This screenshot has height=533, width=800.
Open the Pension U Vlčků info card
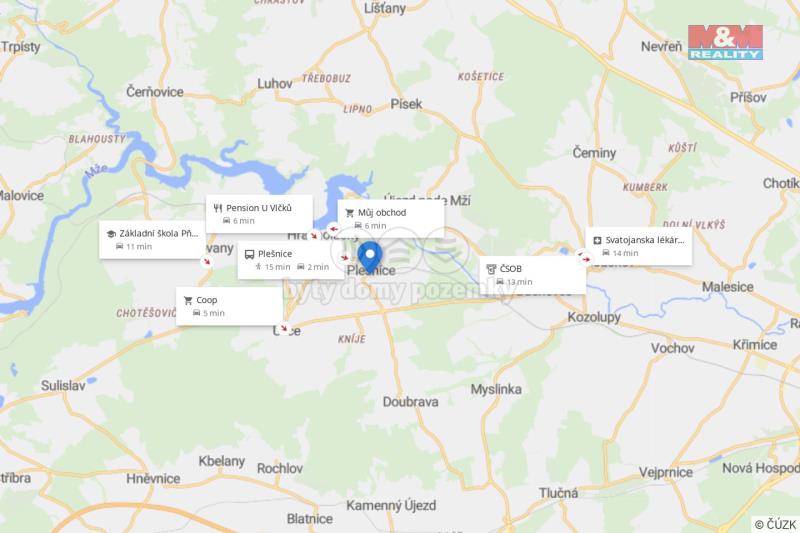(x=259, y=214)
